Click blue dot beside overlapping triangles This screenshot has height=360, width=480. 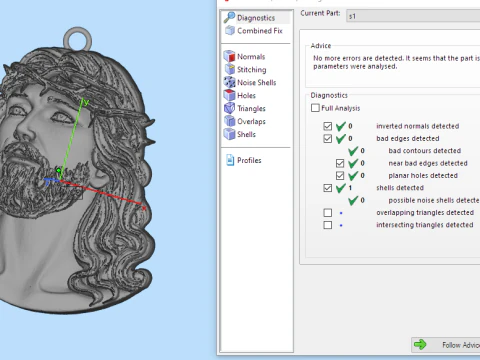341,213
